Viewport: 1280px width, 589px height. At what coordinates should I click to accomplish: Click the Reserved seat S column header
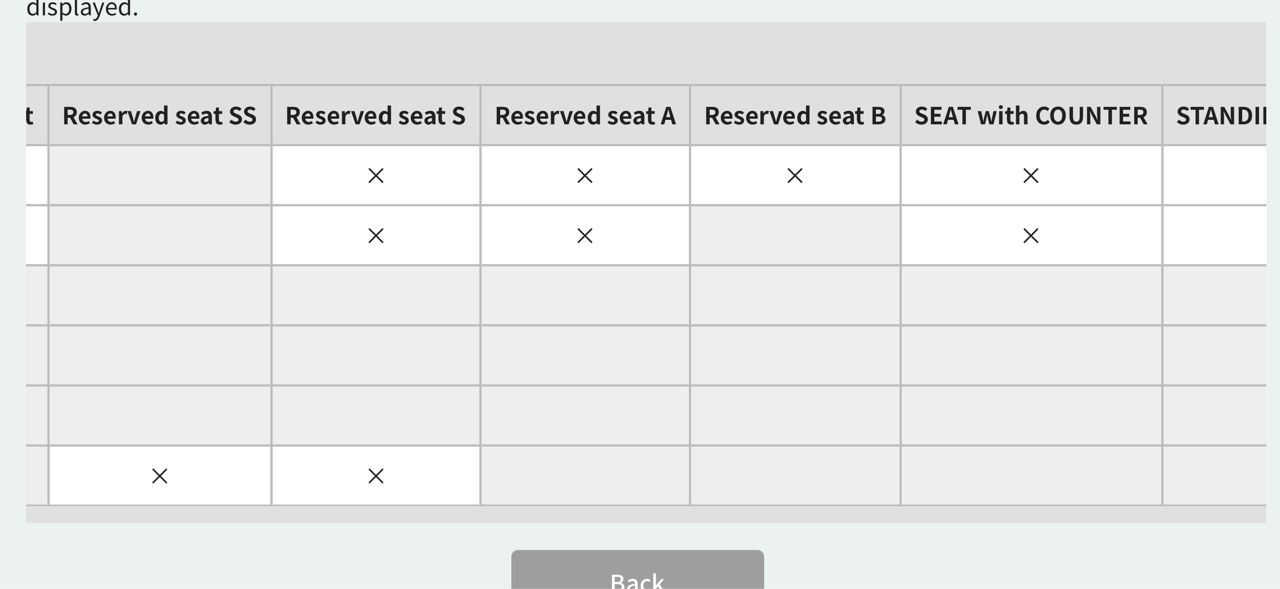tap(376, 116)
